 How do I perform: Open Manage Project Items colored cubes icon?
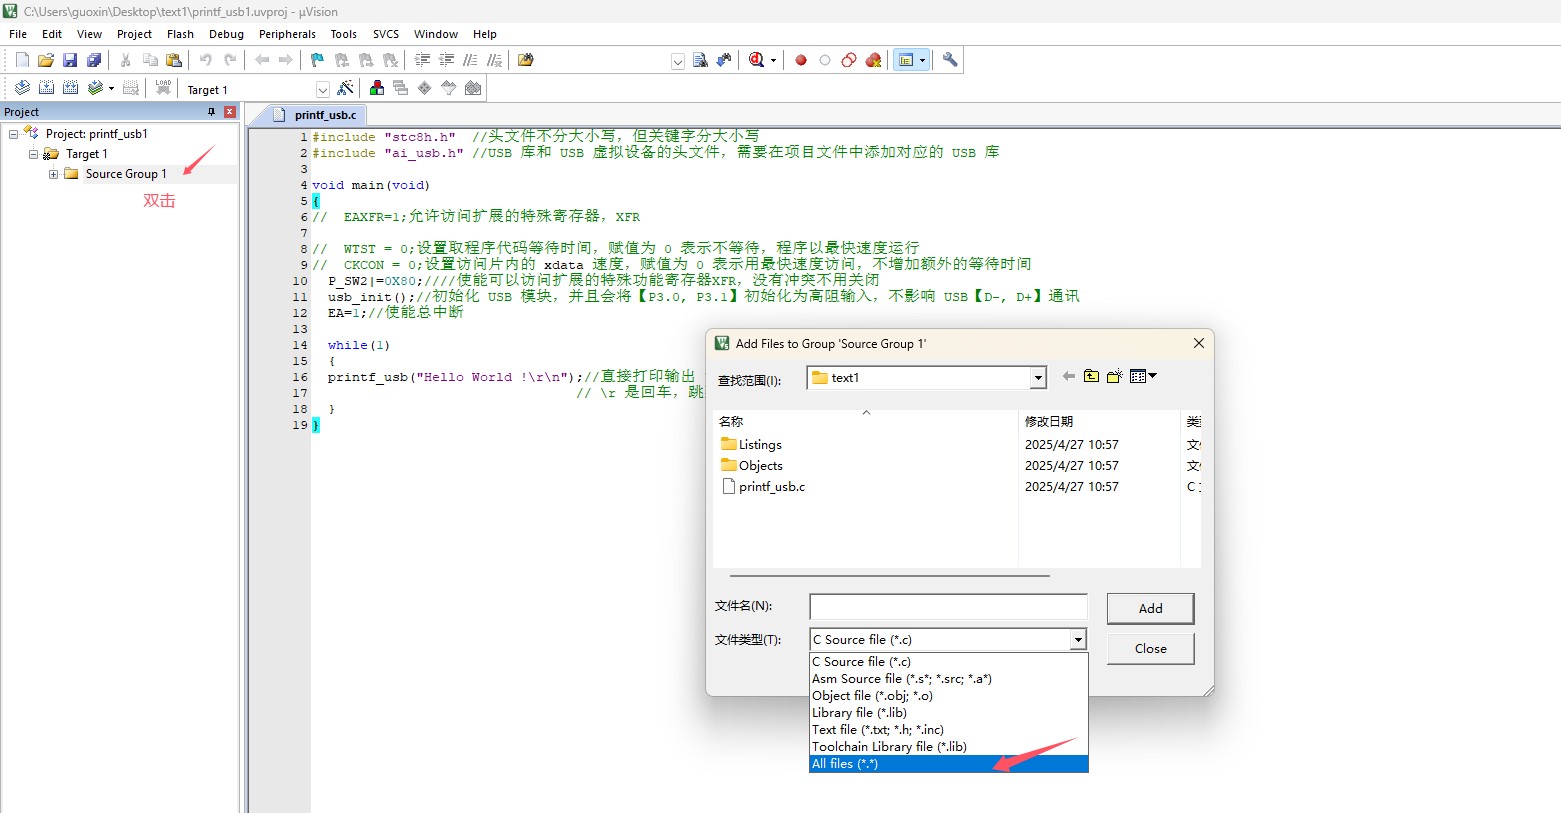[377, 88]
